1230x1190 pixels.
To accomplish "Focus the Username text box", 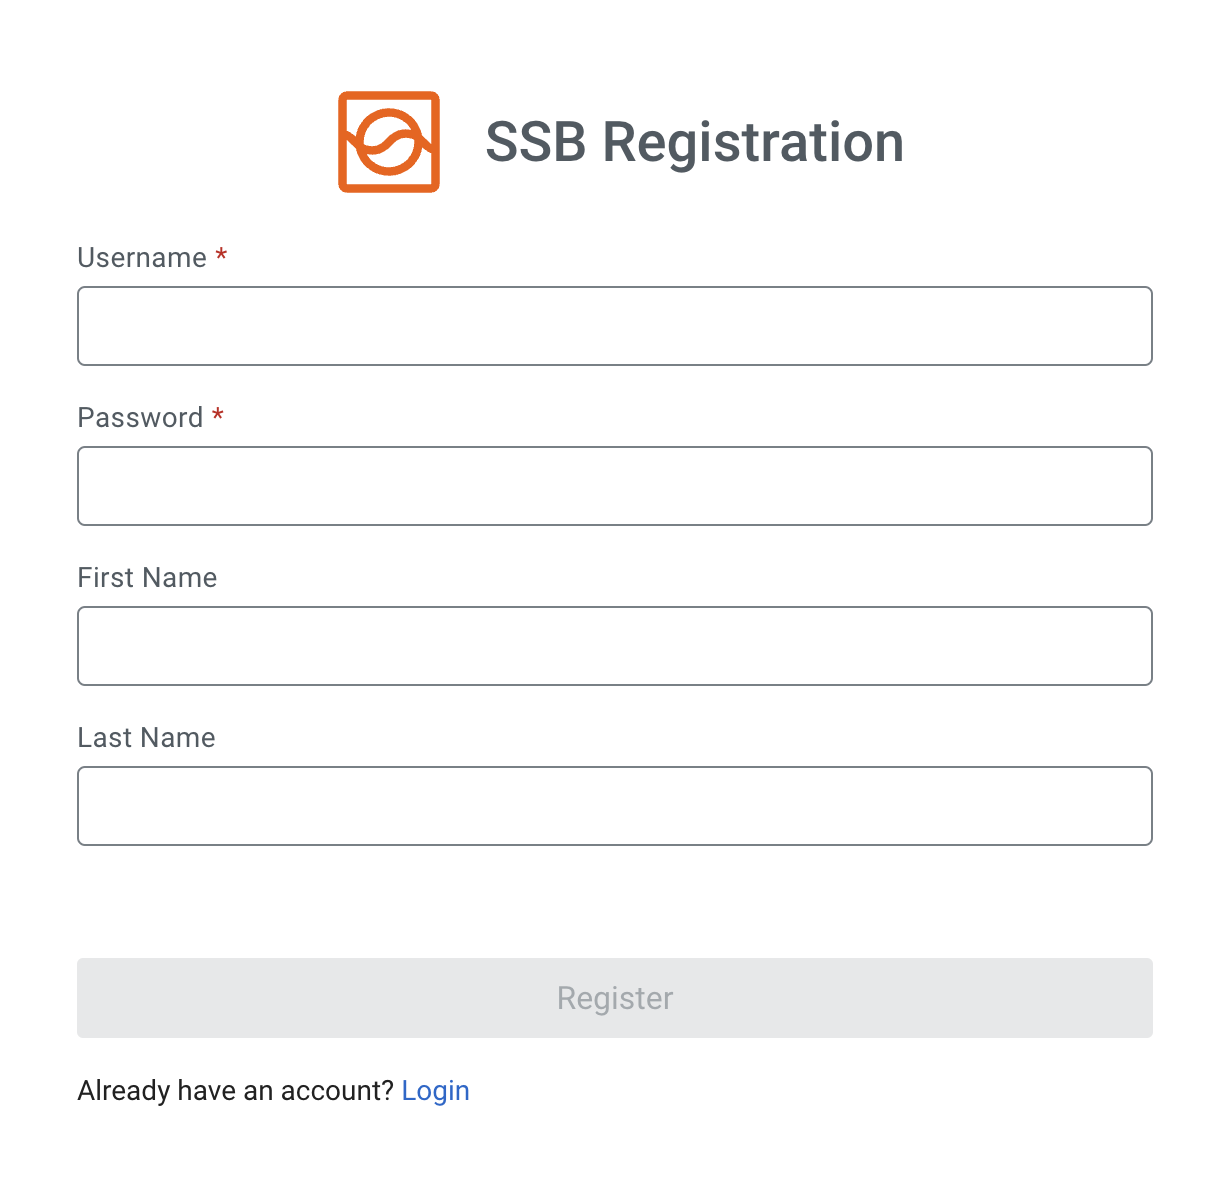I will pos(615,326).
